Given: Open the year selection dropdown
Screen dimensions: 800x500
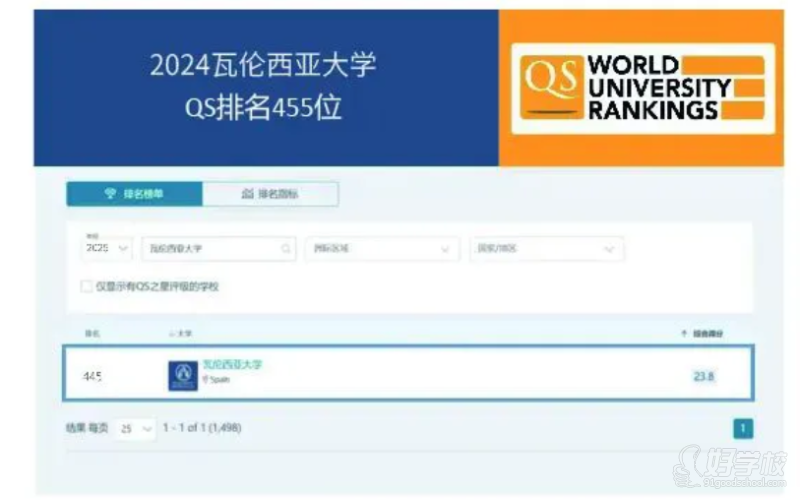Looking at the screenshot, I should 107,248.
